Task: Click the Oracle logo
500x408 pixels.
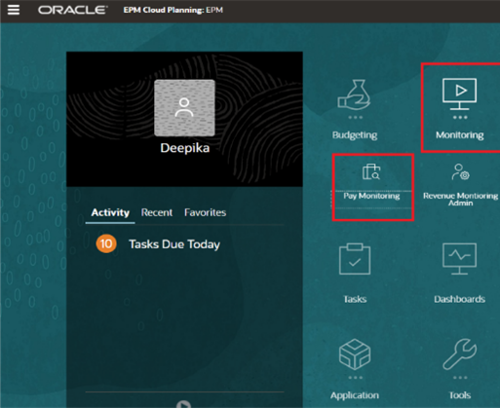Action: coord(72,10)
